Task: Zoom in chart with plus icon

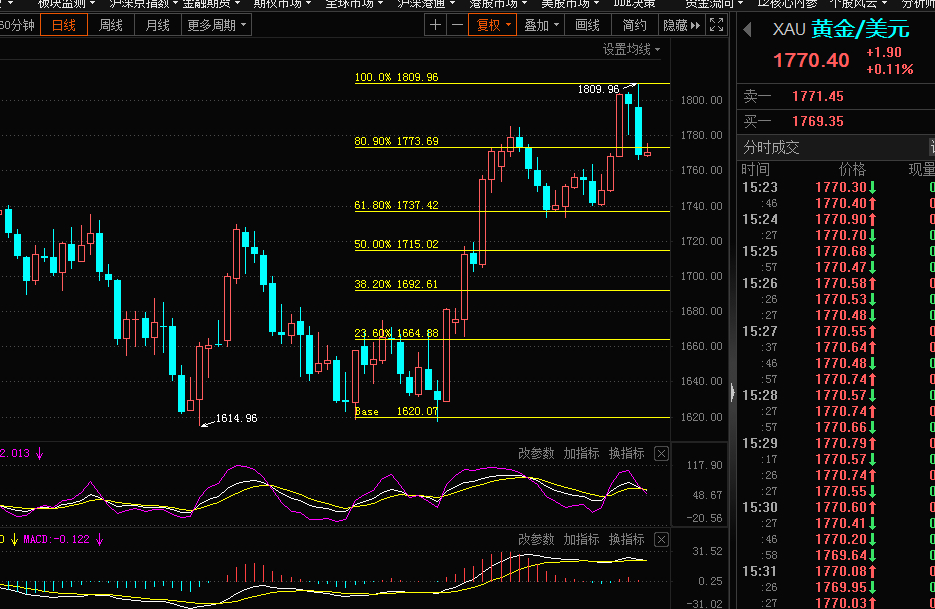Action: click(435, 25)
